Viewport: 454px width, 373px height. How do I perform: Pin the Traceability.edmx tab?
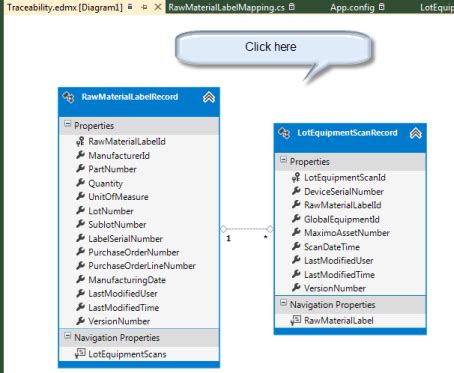pos(144,7)
